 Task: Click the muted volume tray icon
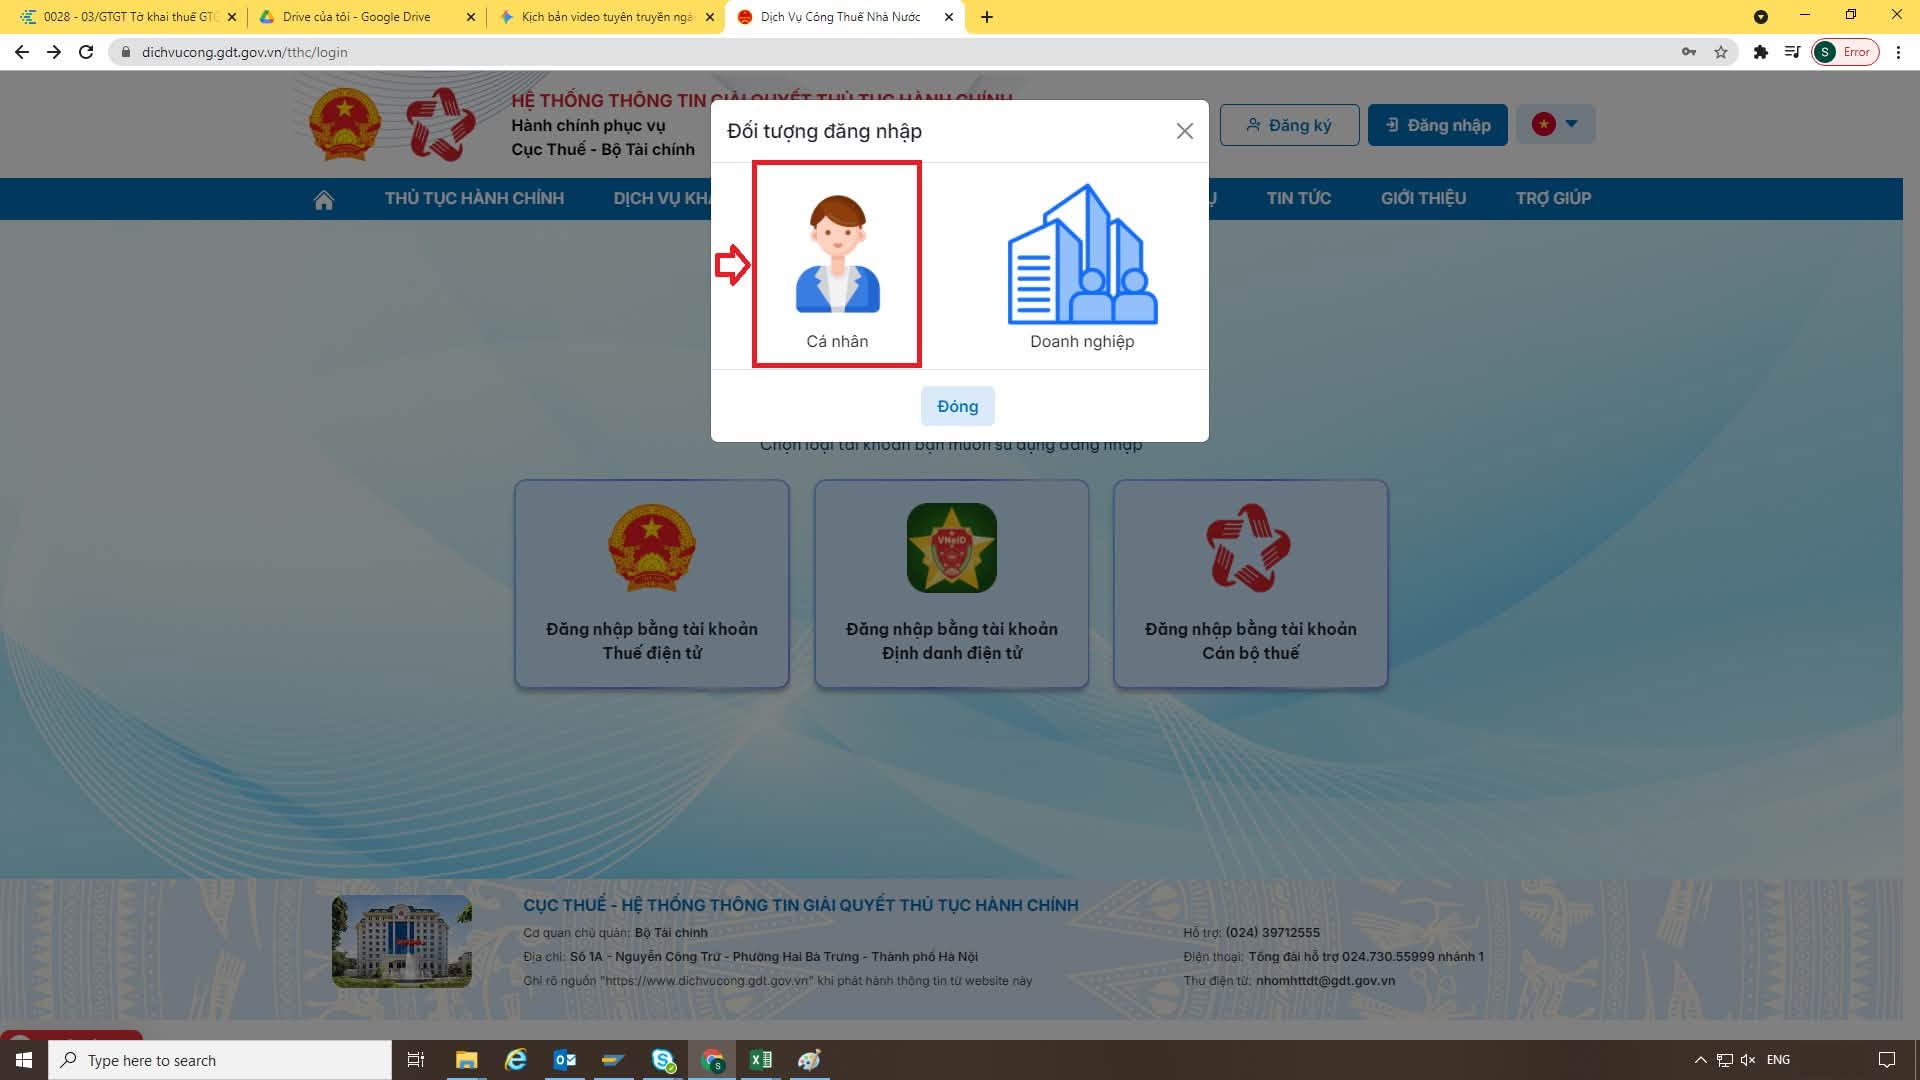tap(1748, 1060)
